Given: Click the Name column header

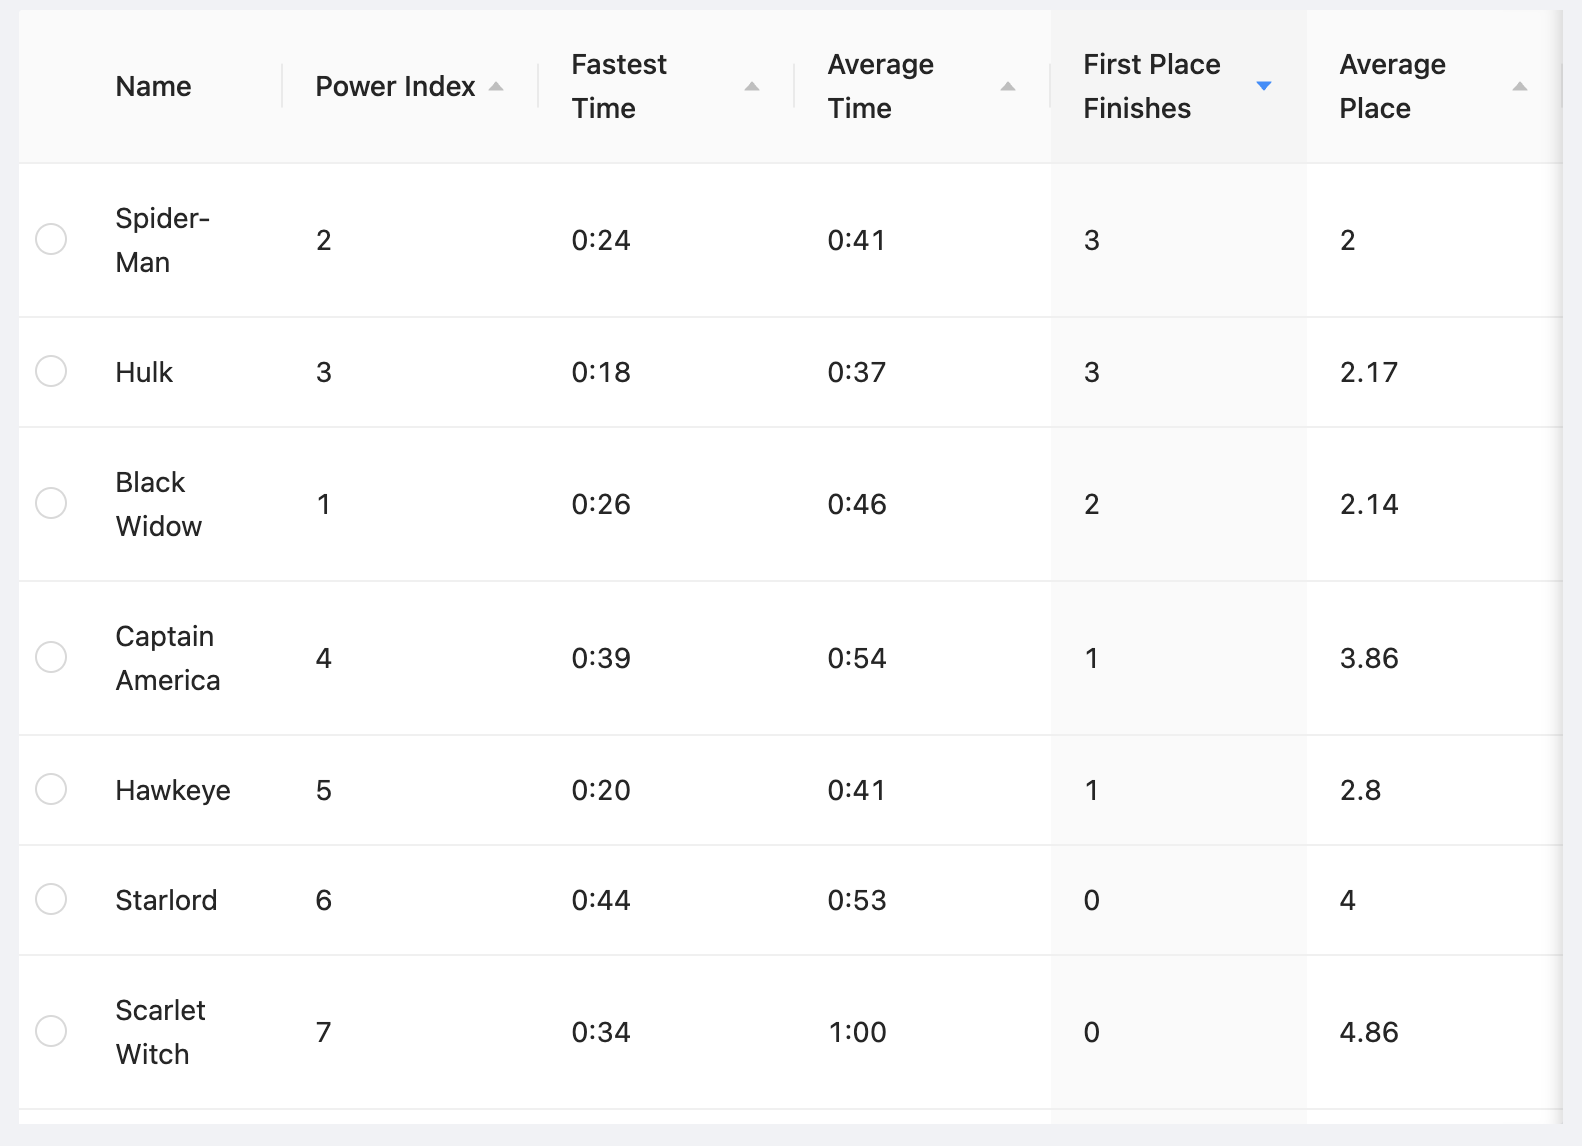Looking at the screenshot, I should click(153, 86).
